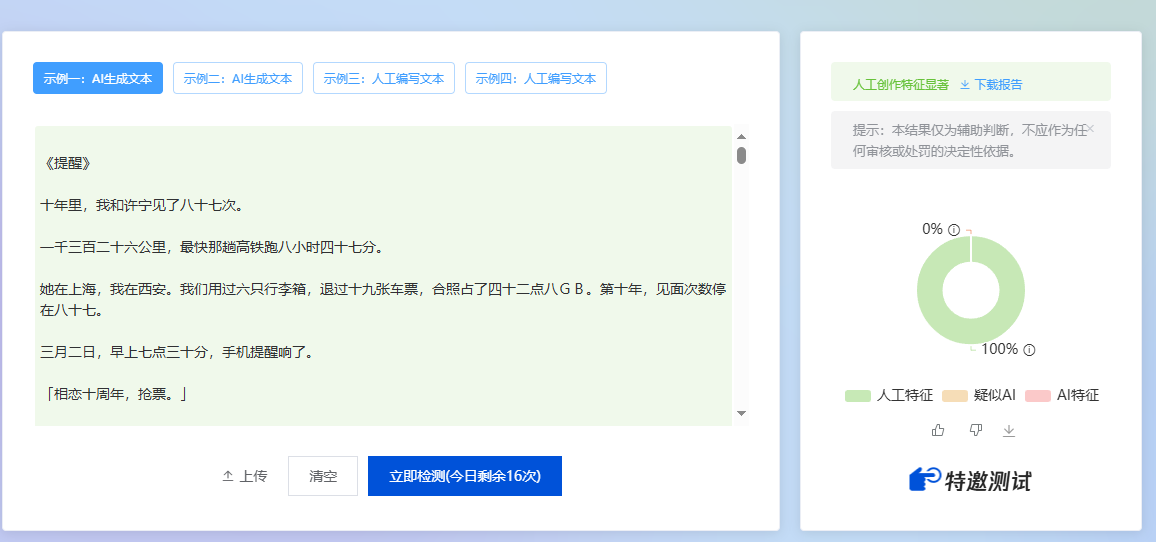Click the download icon below legend
This screenshot has height=542, width=1156.
click(x=1009, y=430)
